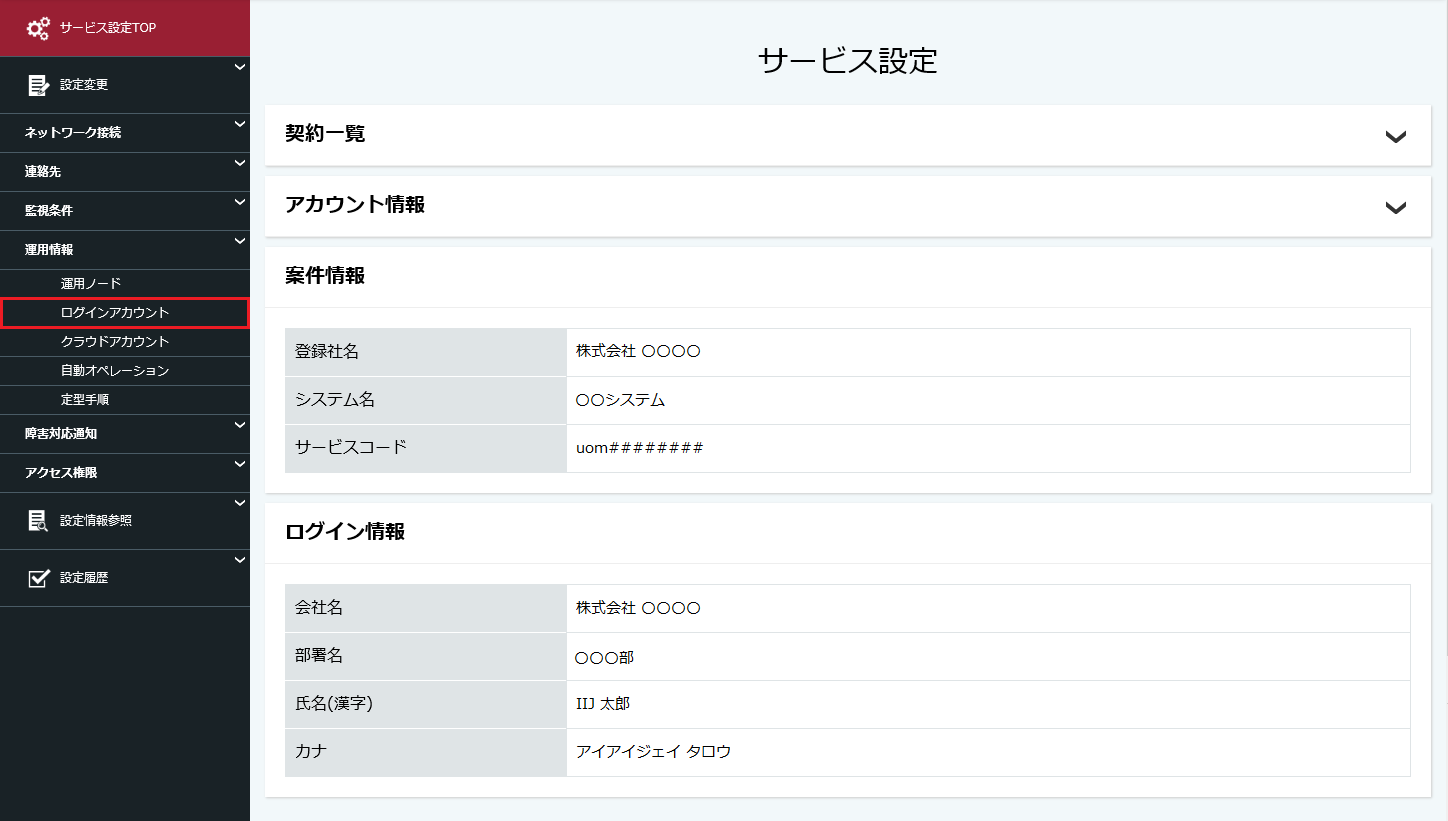
Task: Open 運用ノード submenu item
Action: 125,284
